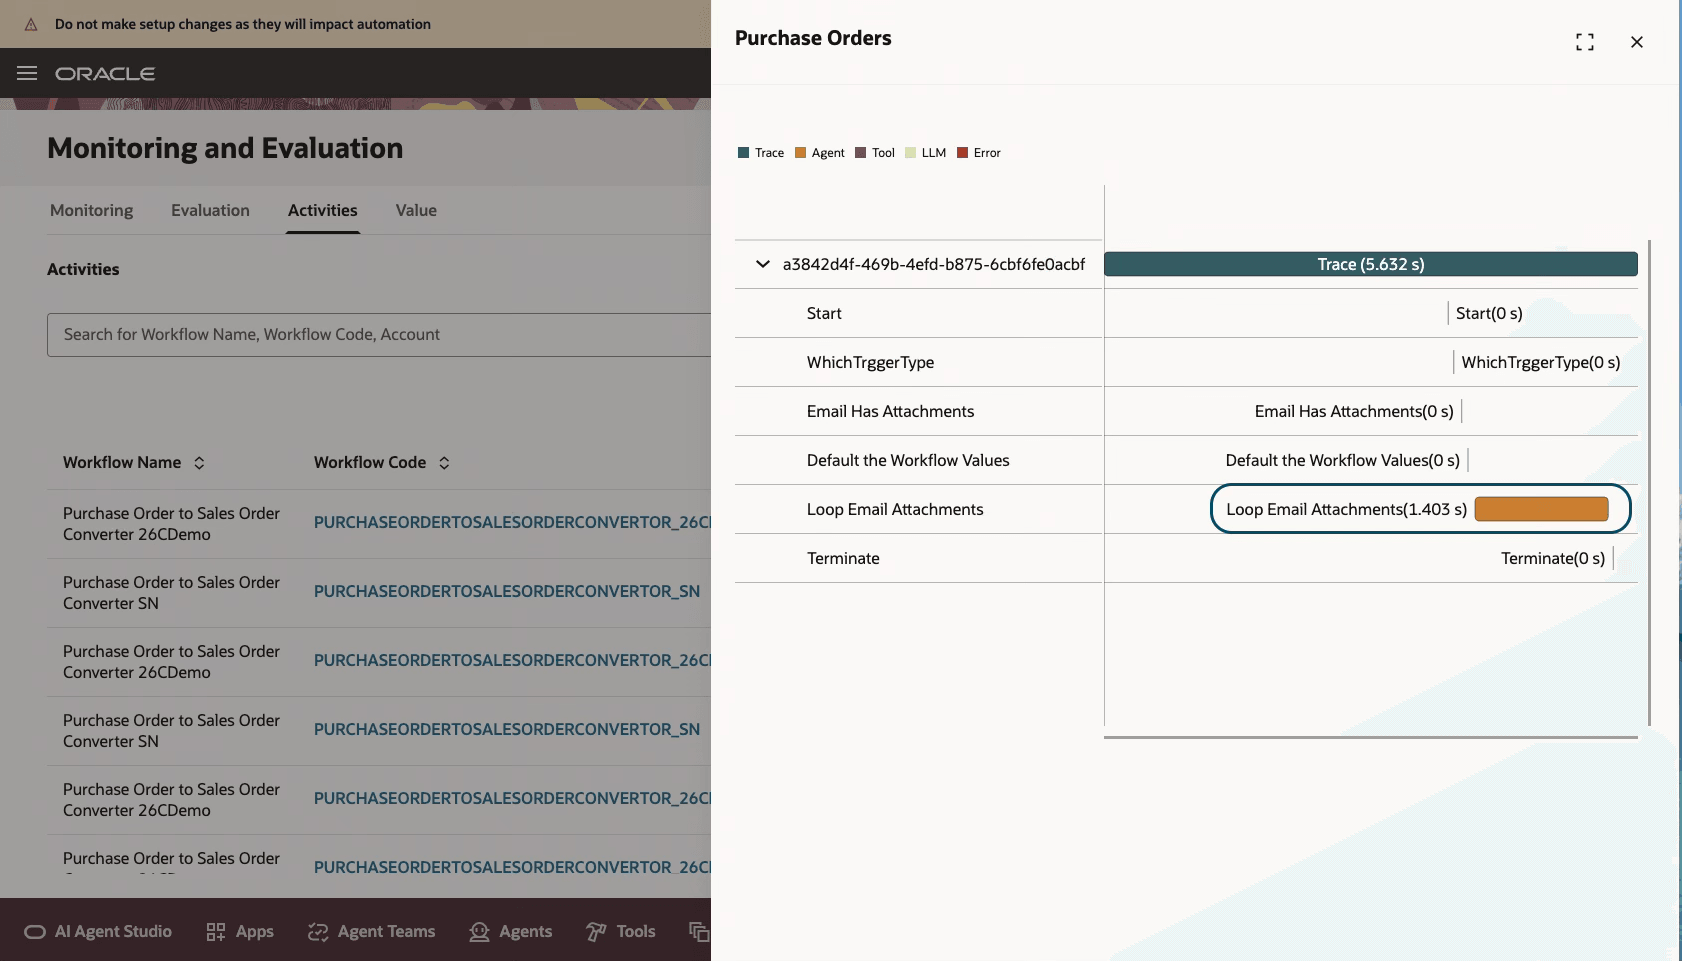This screenshot has height=961, width=1682.
Task: Open first PURCHASEORDERTOSALESORDERCONVERTOR_26C link
Action: [512, 522]
